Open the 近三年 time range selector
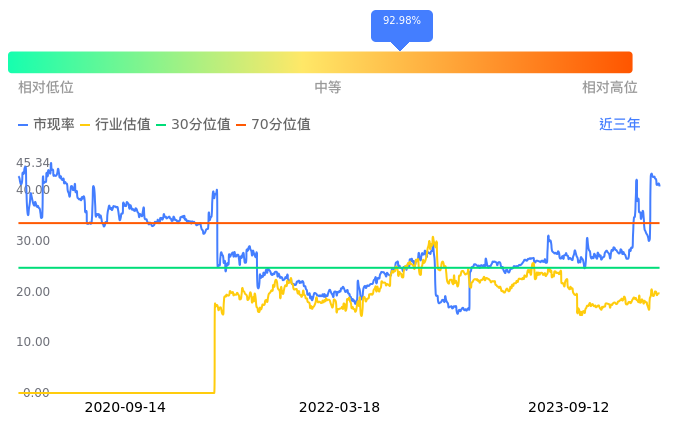 coord(620,125)
